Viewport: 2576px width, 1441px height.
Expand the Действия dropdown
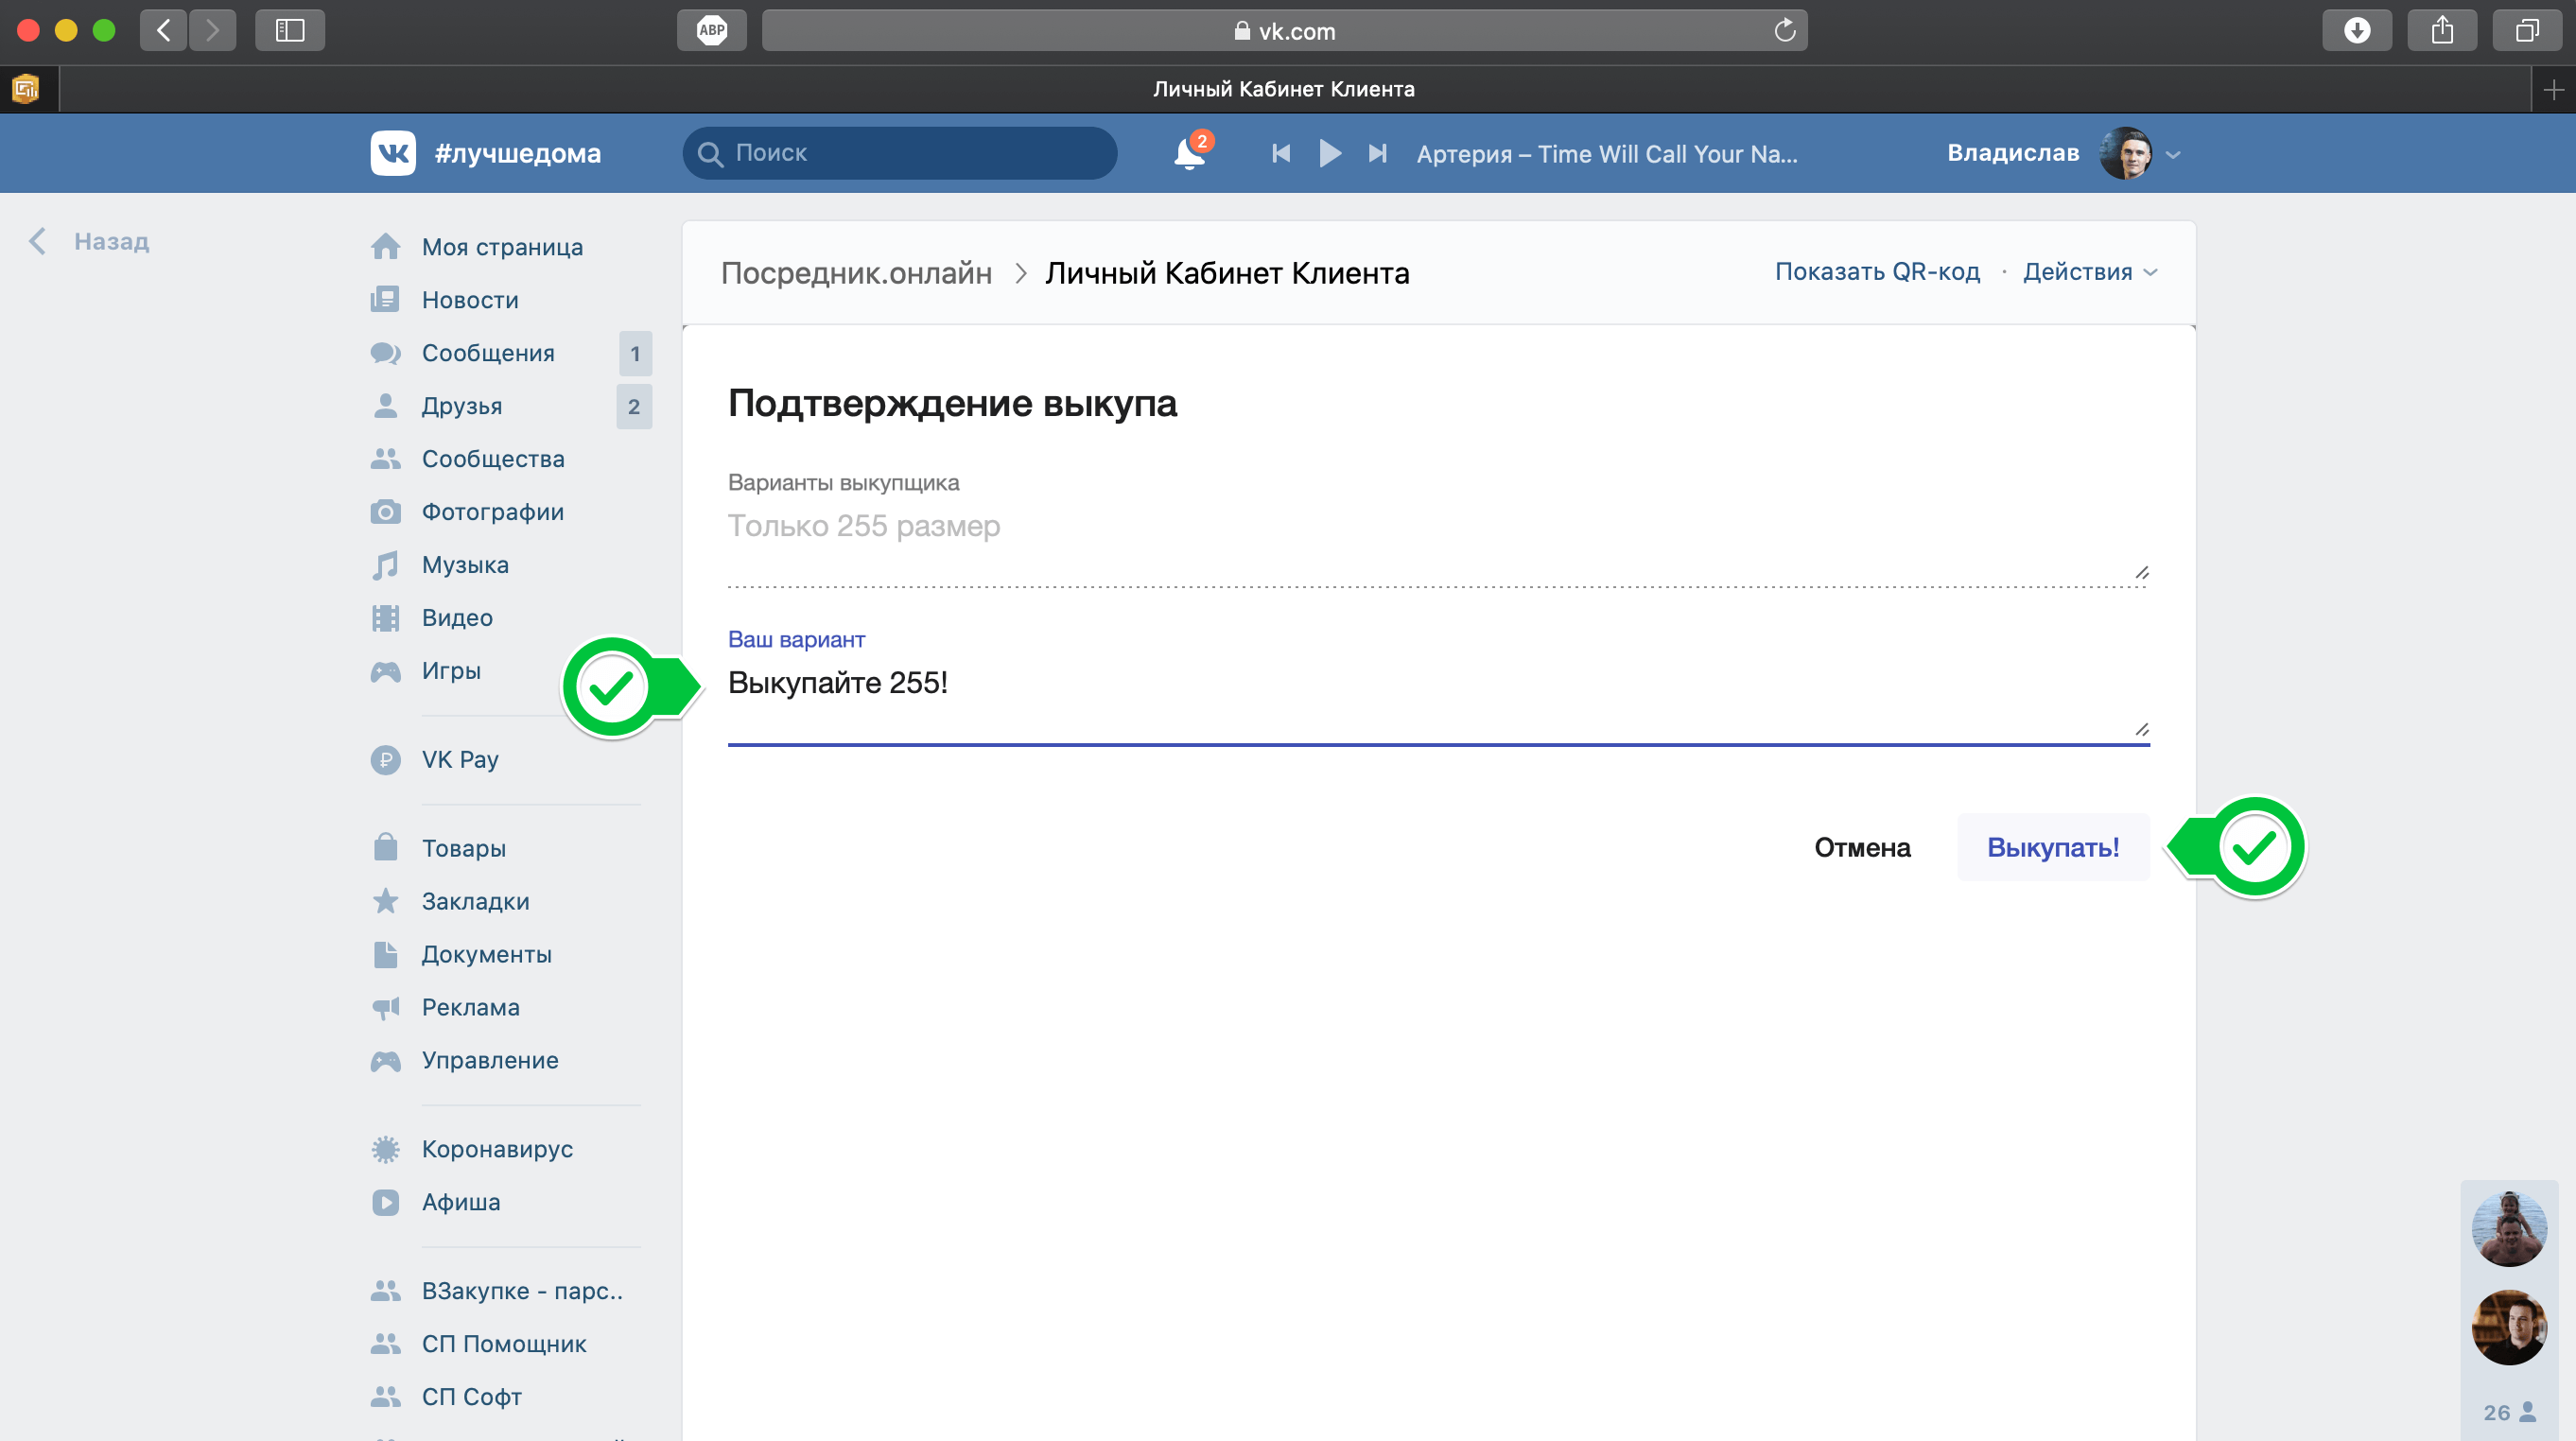pyautogui.click(x=2089, y=272)
